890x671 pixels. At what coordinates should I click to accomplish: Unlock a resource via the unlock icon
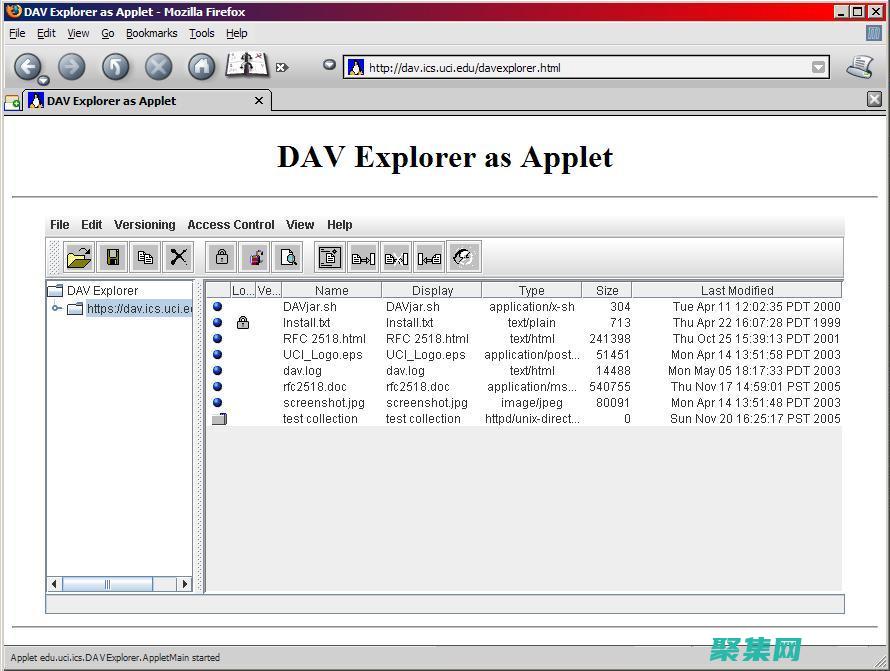255,257
